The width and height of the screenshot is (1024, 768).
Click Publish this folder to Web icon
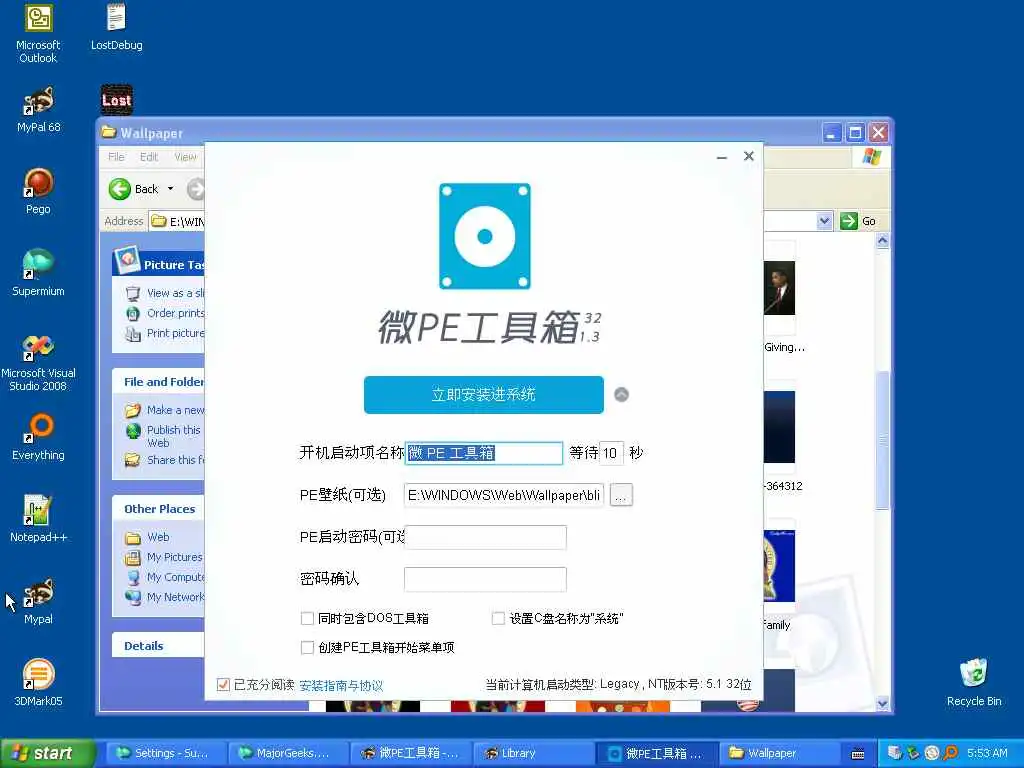pyautogui.click(x=133, y=431)
